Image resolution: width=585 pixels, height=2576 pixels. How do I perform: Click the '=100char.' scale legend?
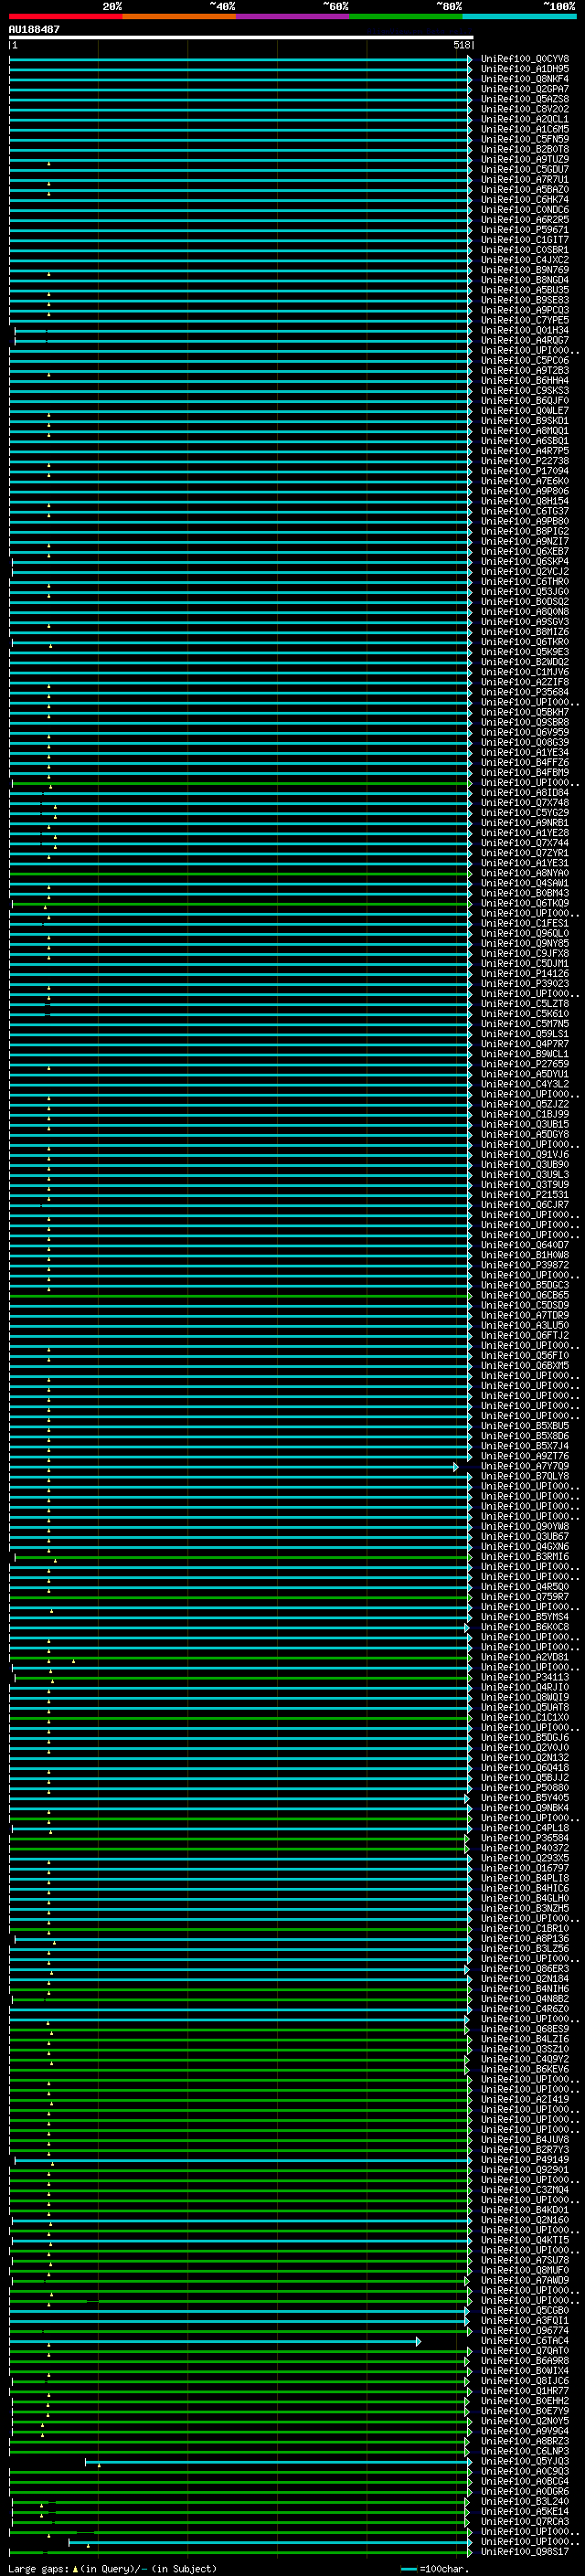click(443, 2569)
